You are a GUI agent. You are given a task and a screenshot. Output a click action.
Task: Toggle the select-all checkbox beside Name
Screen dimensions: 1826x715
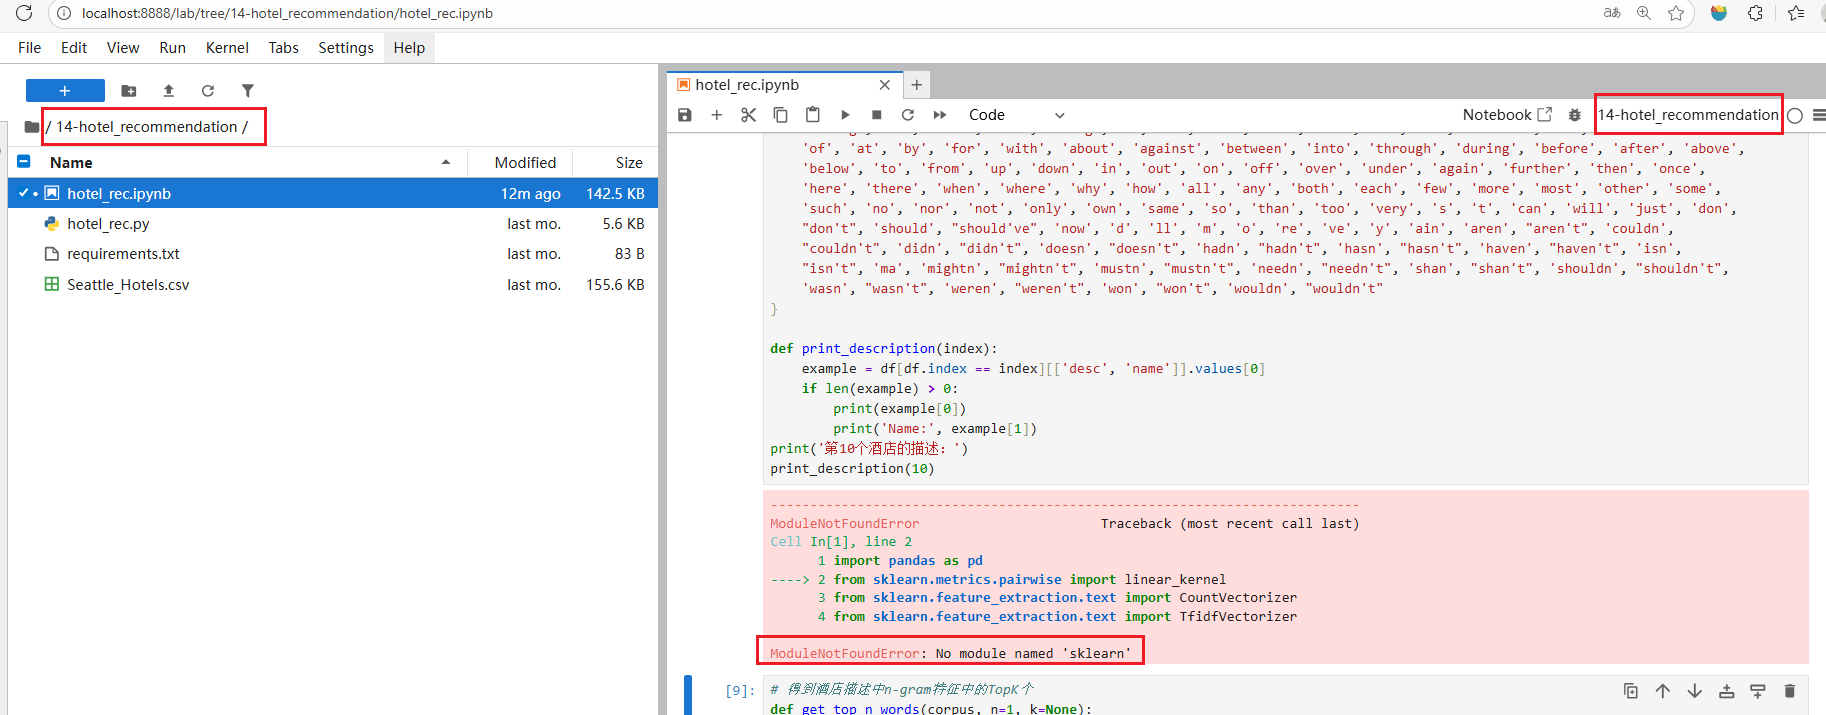[x=24, y=161]
